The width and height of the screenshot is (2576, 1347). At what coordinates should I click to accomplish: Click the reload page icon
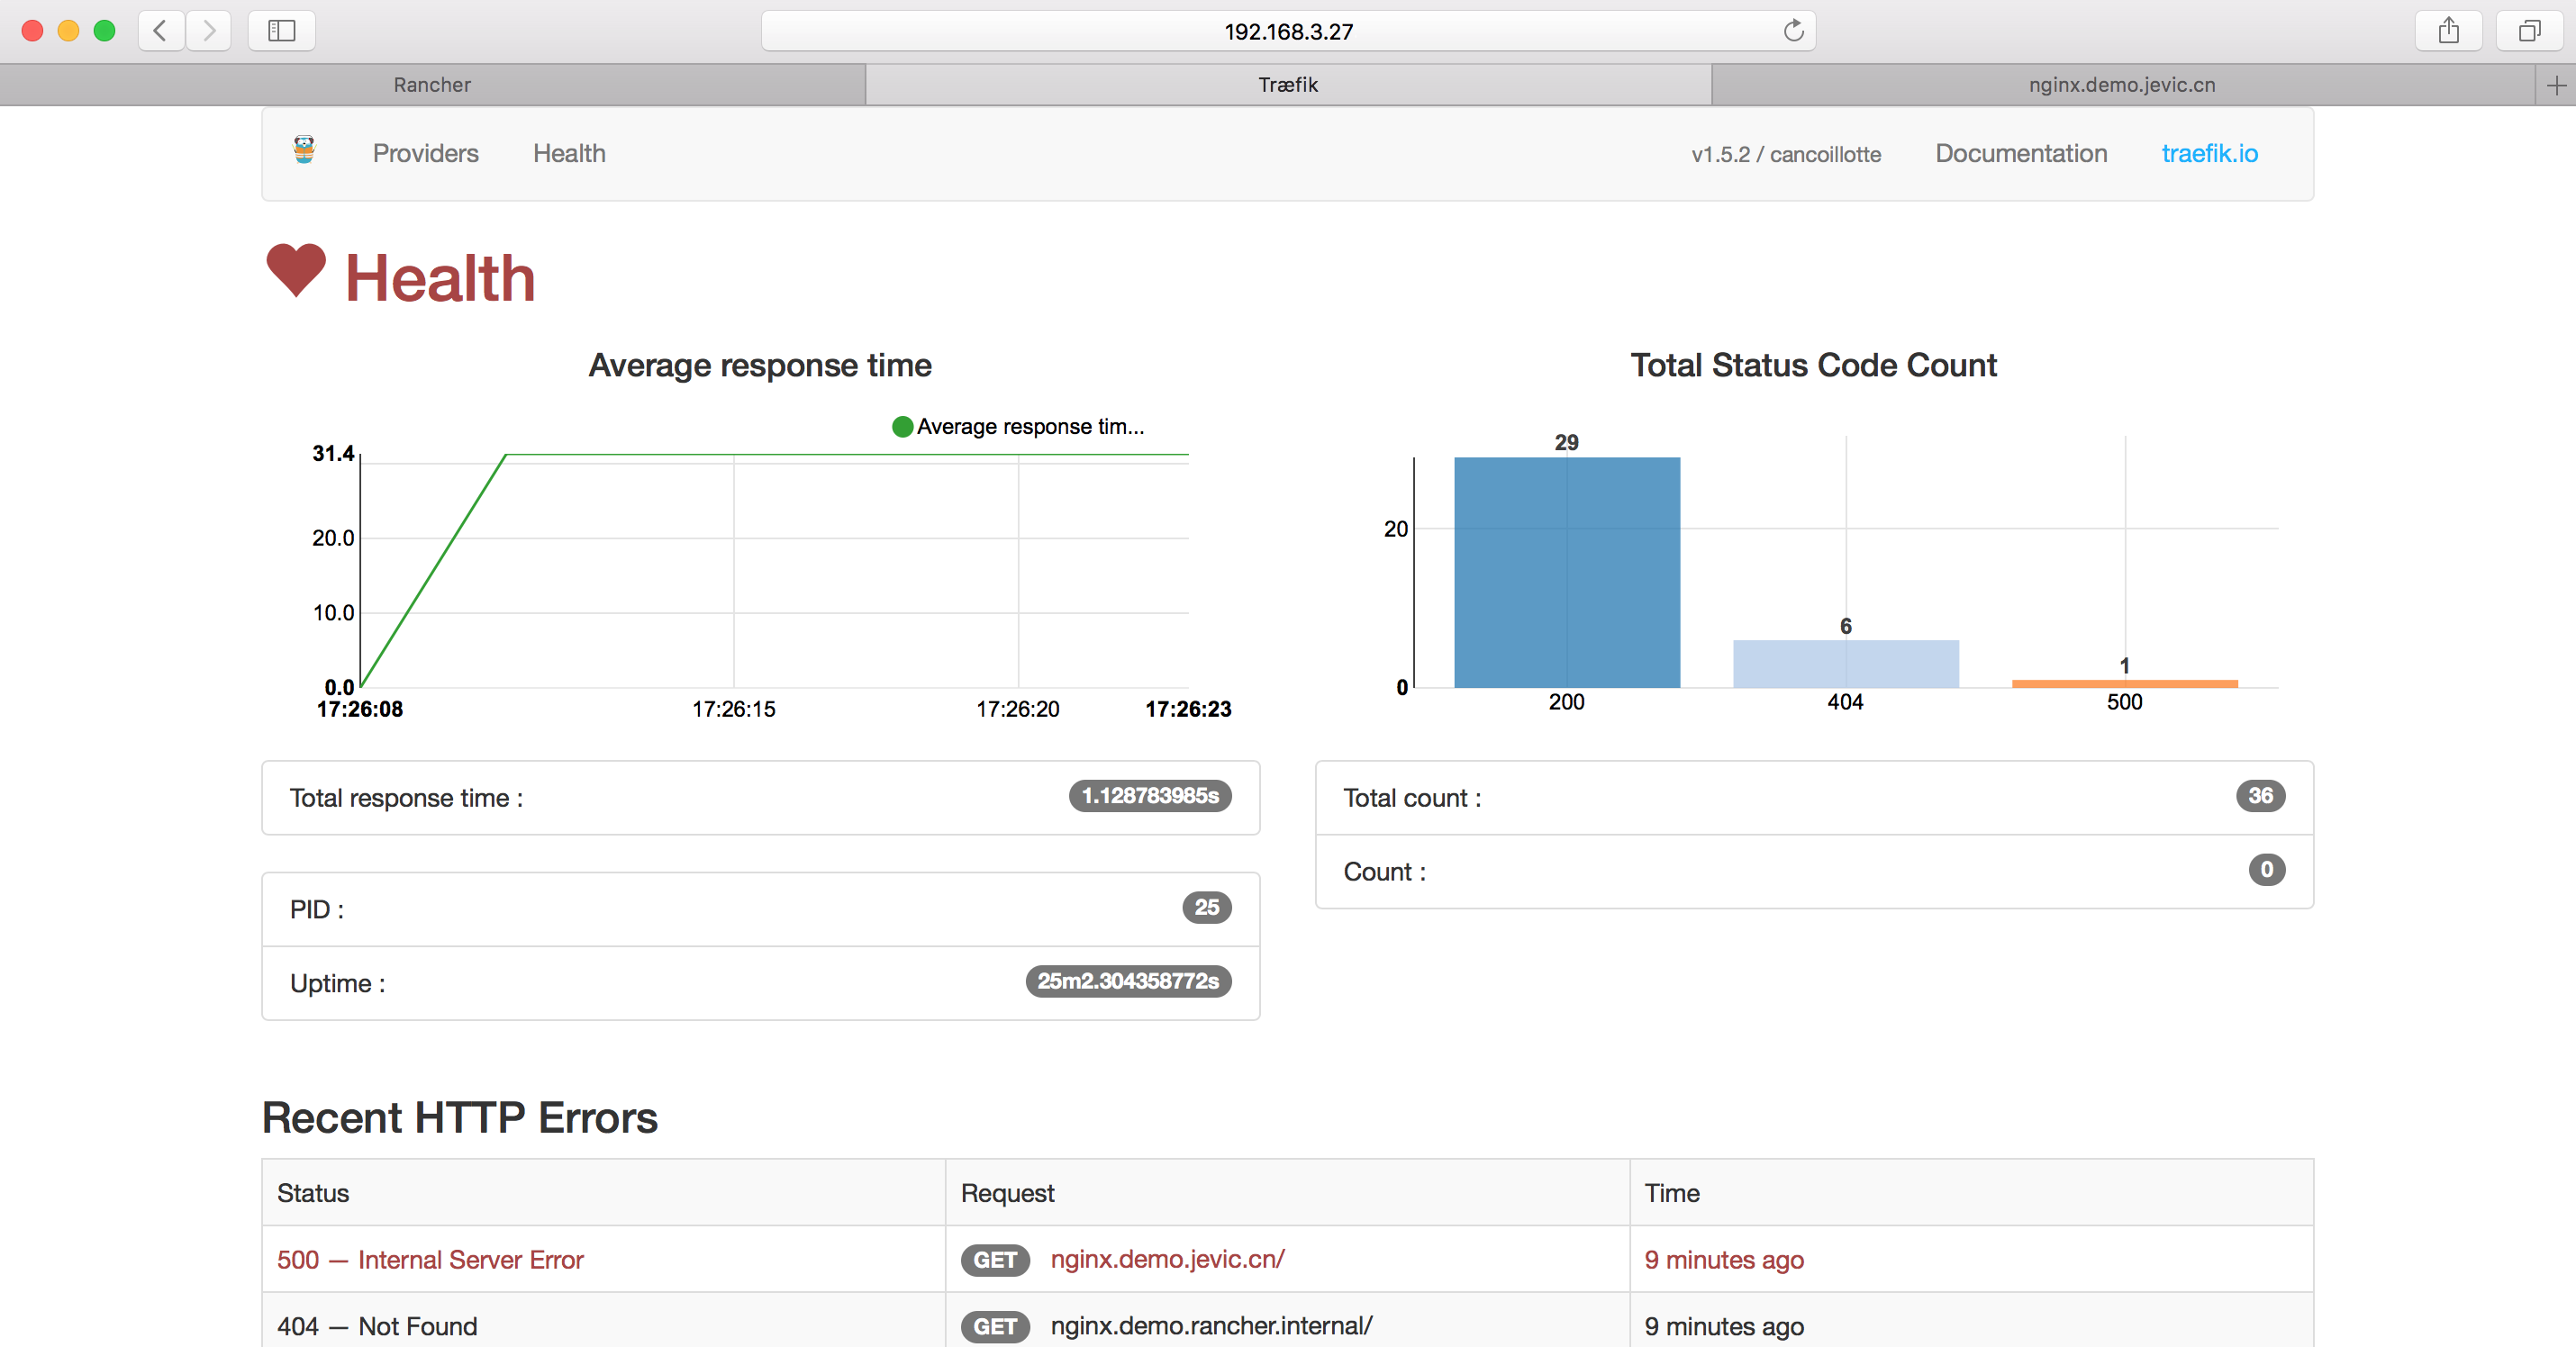point(1793,30)
